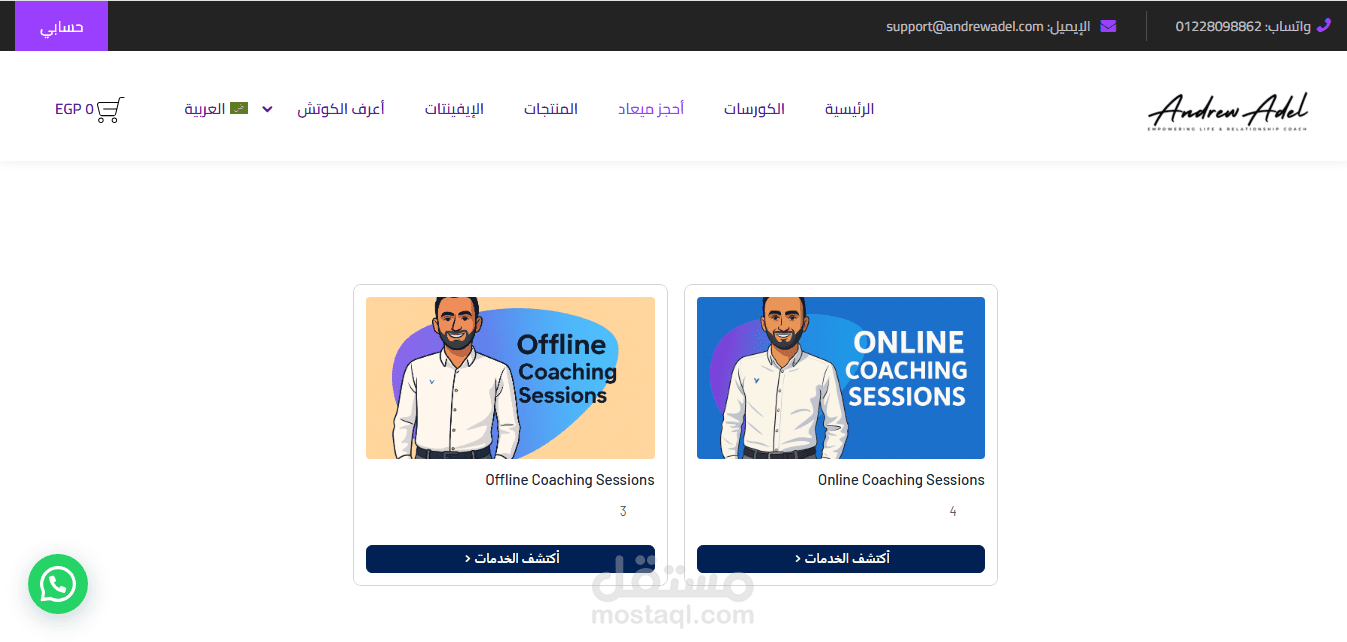Open the Online Coaching Sessions thumbnail image
The width and height of the screenshot is (1347, 642).
pos(841,378)
